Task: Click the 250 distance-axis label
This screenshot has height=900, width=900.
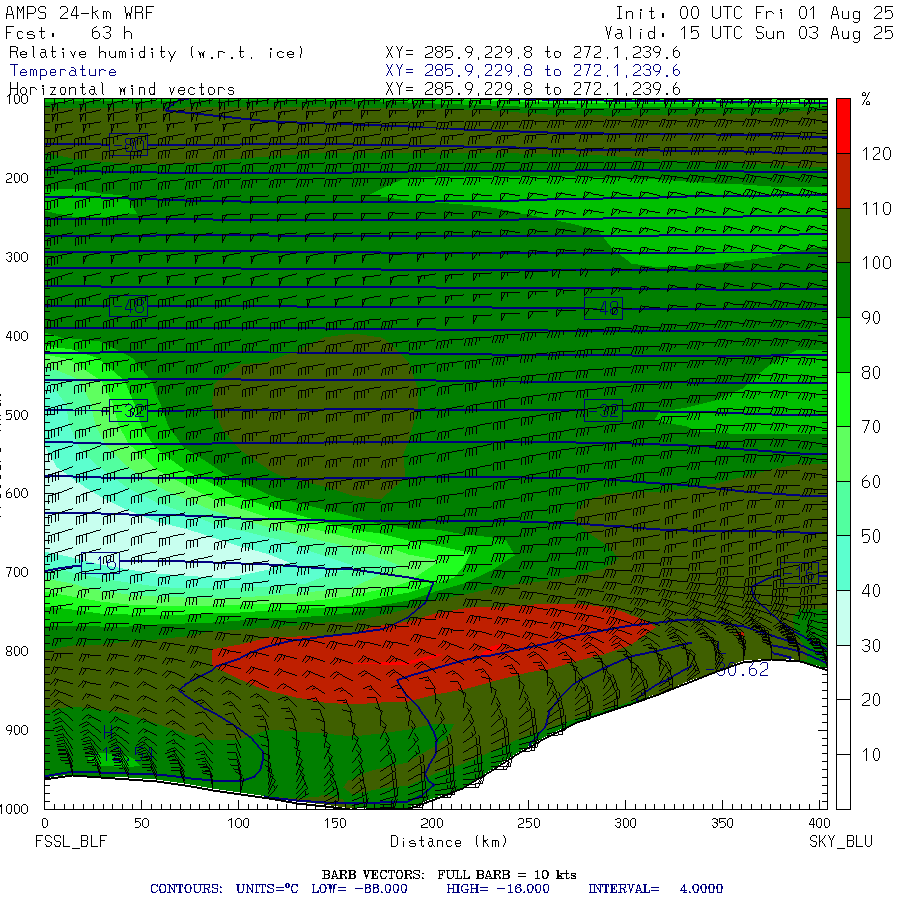Action: [x=528, y=823]
